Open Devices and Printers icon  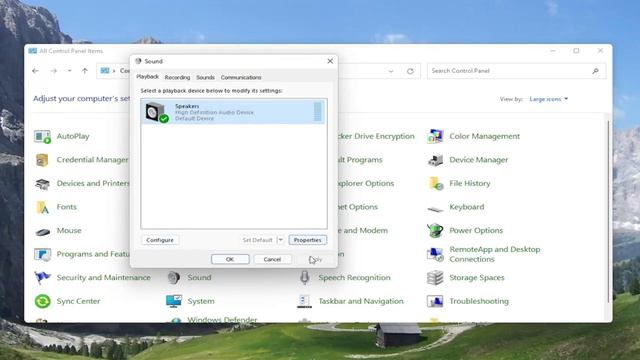click(x=42, y=184)
